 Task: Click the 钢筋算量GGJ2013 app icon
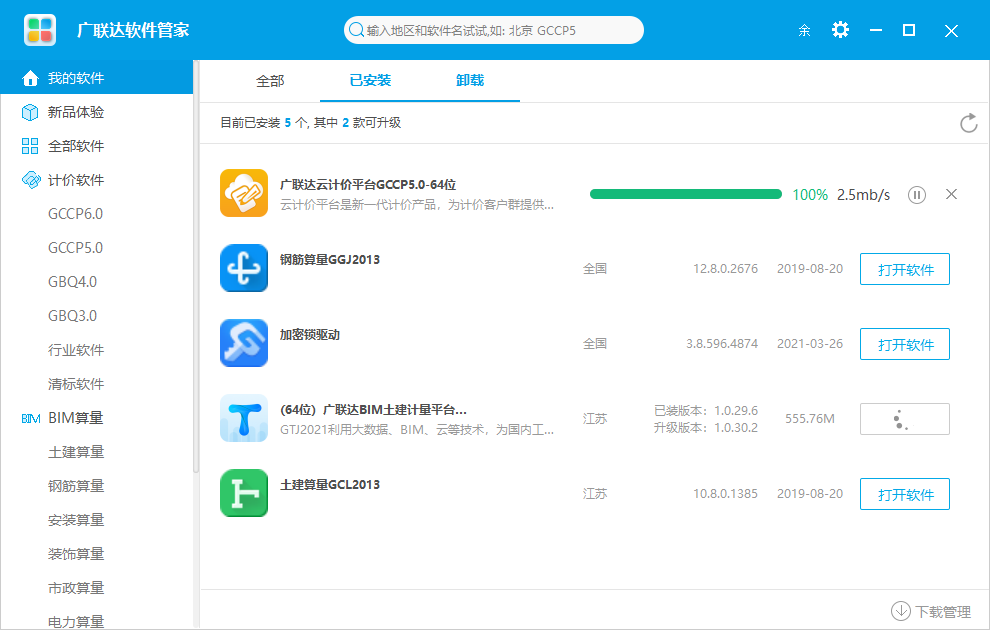point(244,268)
